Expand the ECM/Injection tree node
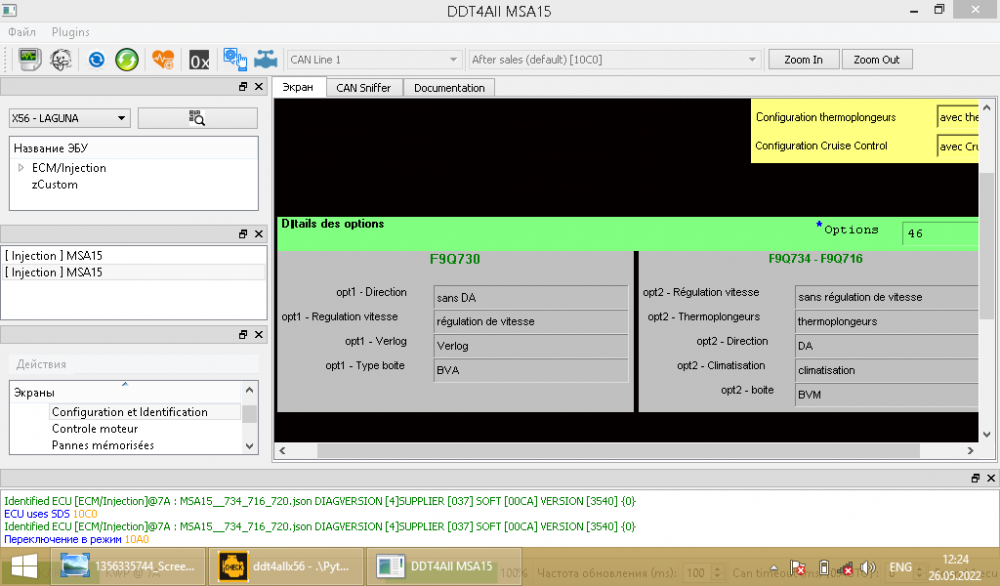 21,168
